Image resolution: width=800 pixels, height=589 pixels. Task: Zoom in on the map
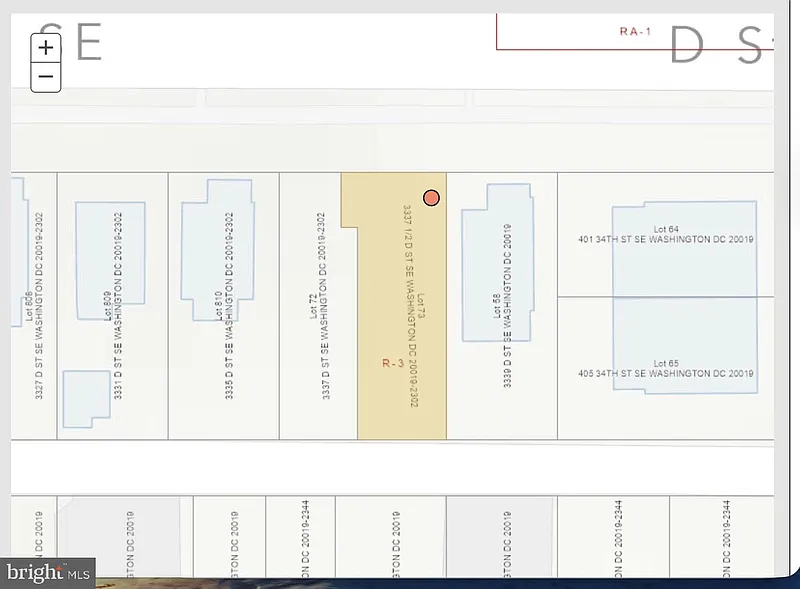pyautogui.click(x=46, y=47)
